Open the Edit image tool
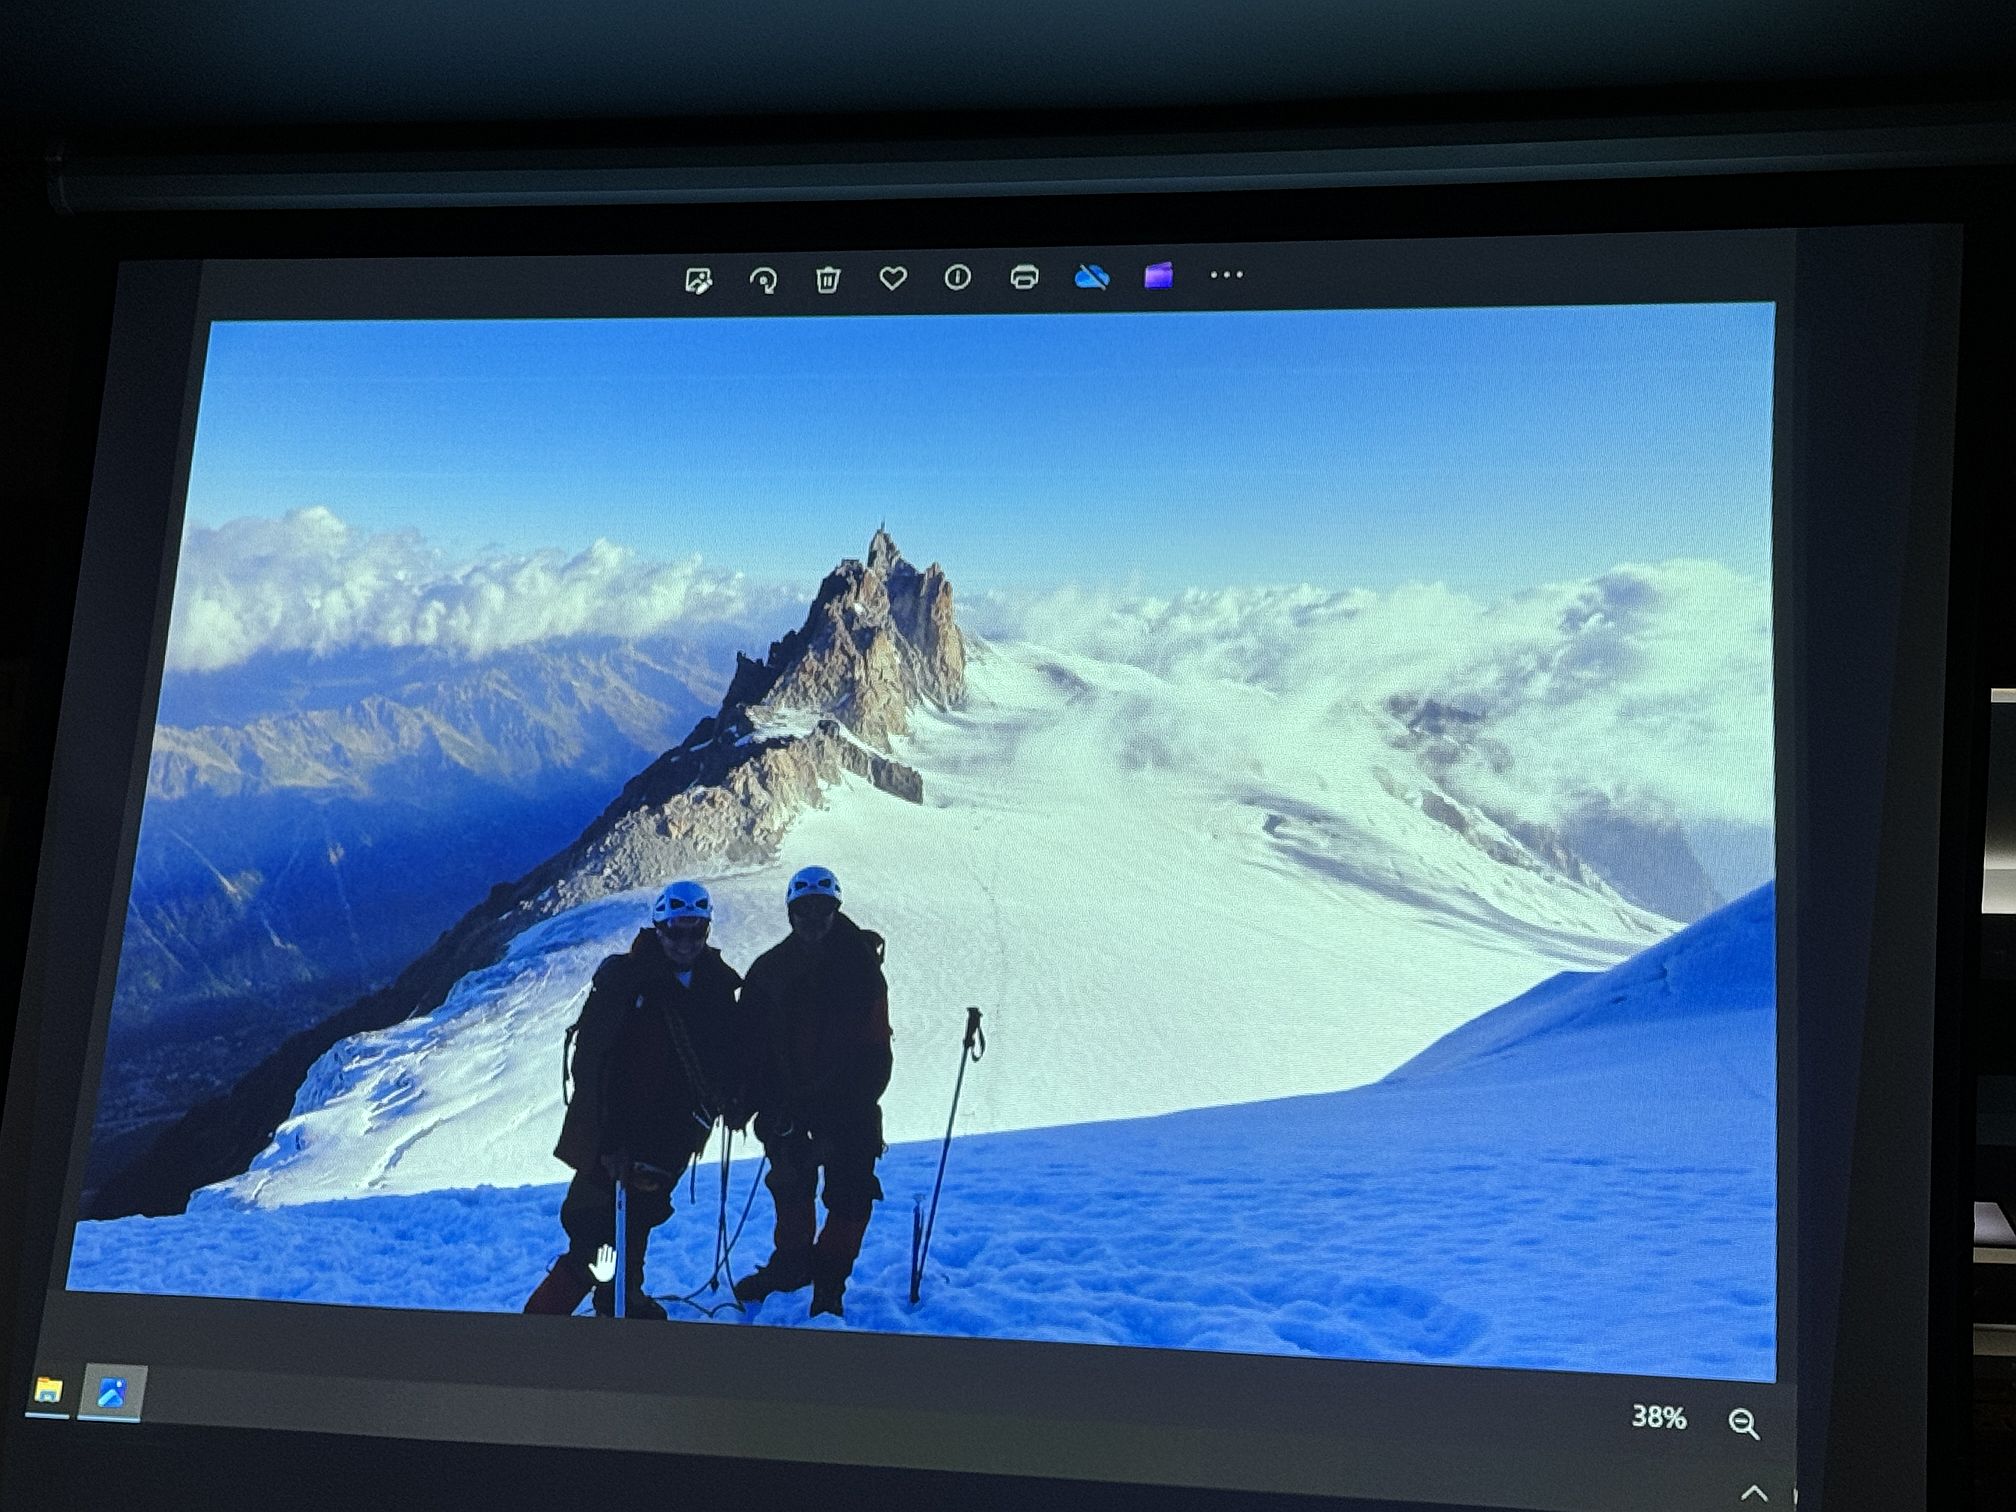2016x1512 pixels. pos(698,281)
